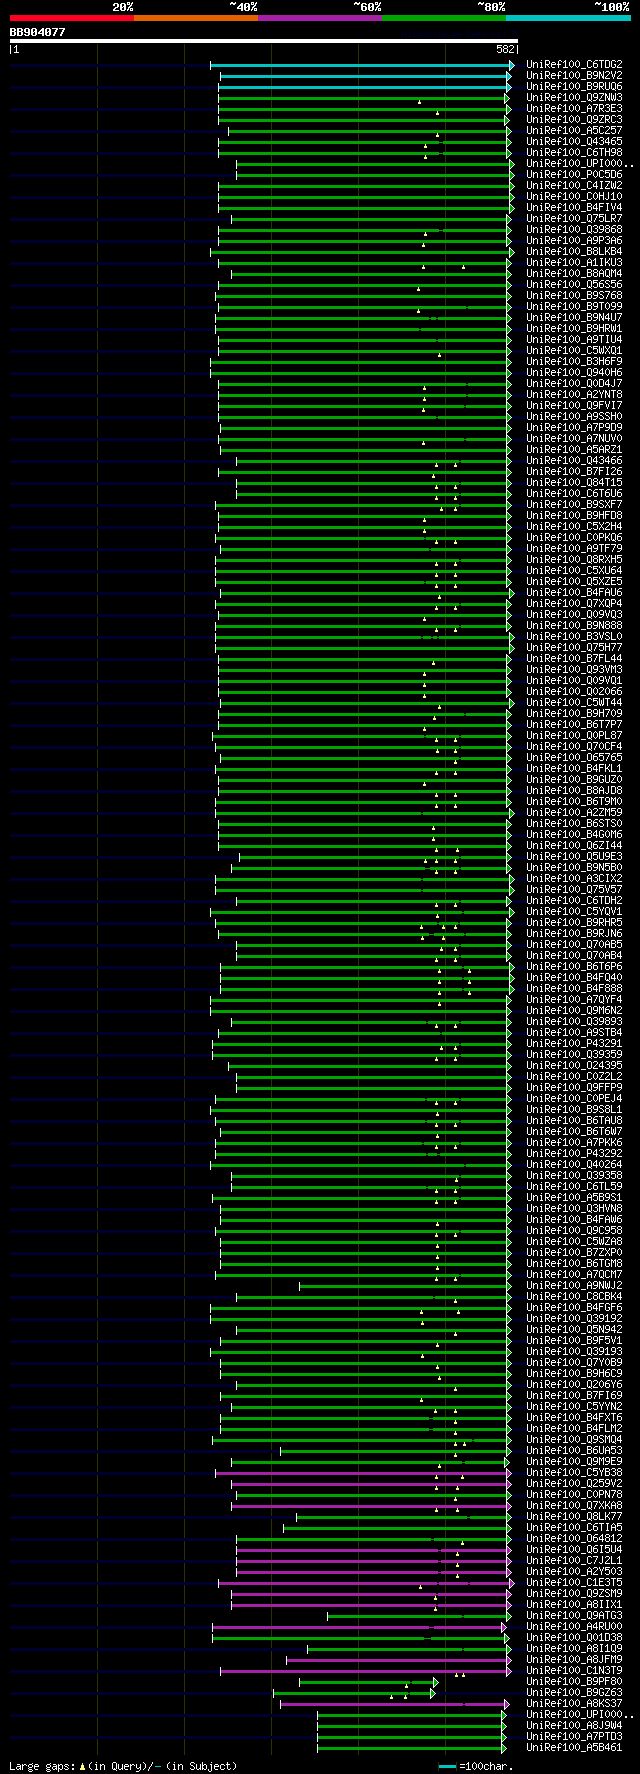This screenshot has height=1774, width=640.
Task: Click the purple ~60% identity legend segment
Action: [320, 18]
